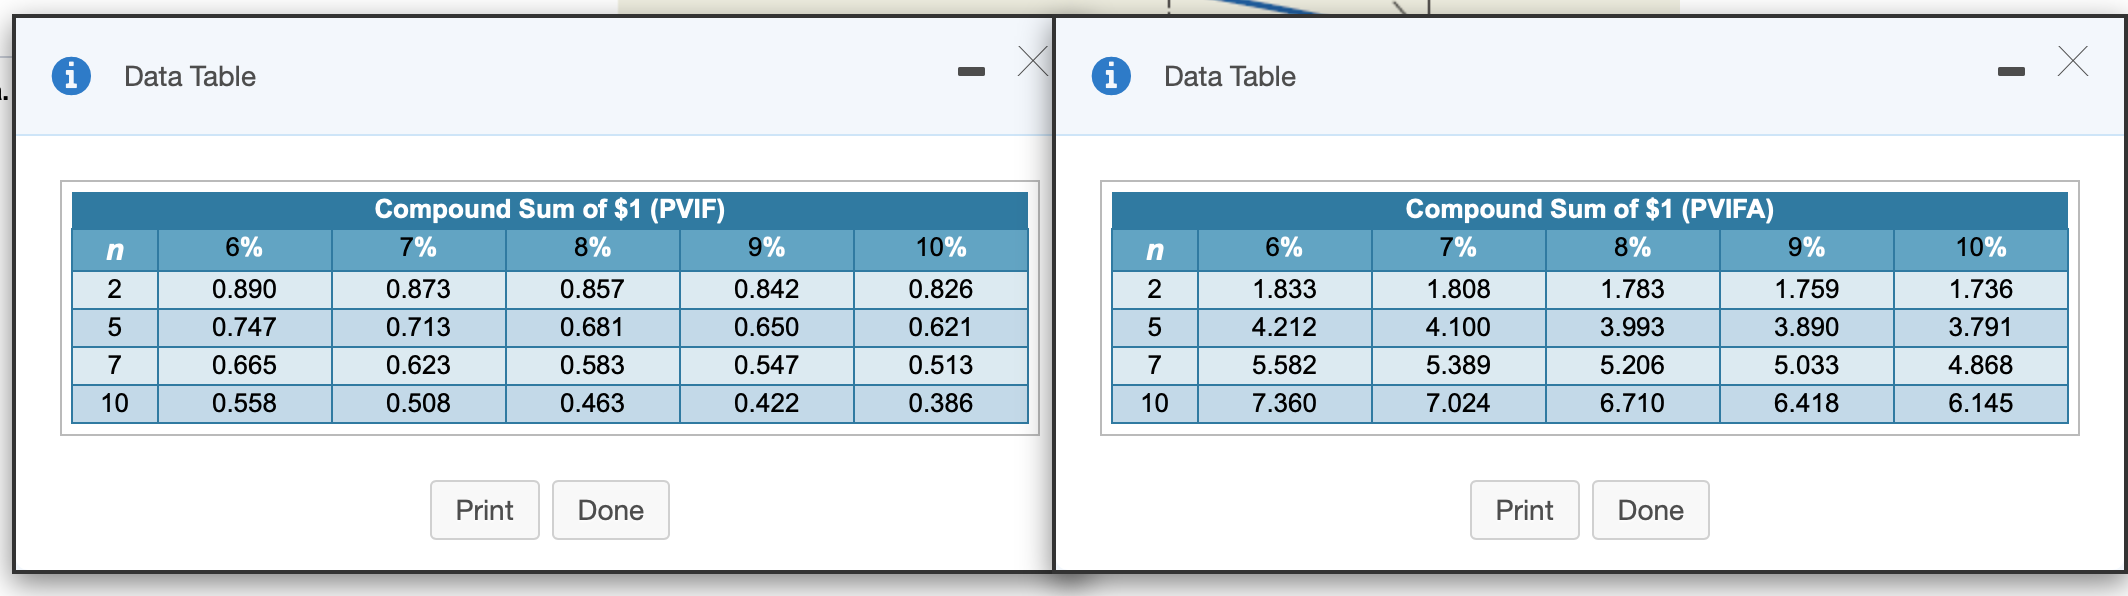This screenshot has height=596, width=2128.
Task: Click the info icon in the PVIF dialog
Action: coord(71,76)
